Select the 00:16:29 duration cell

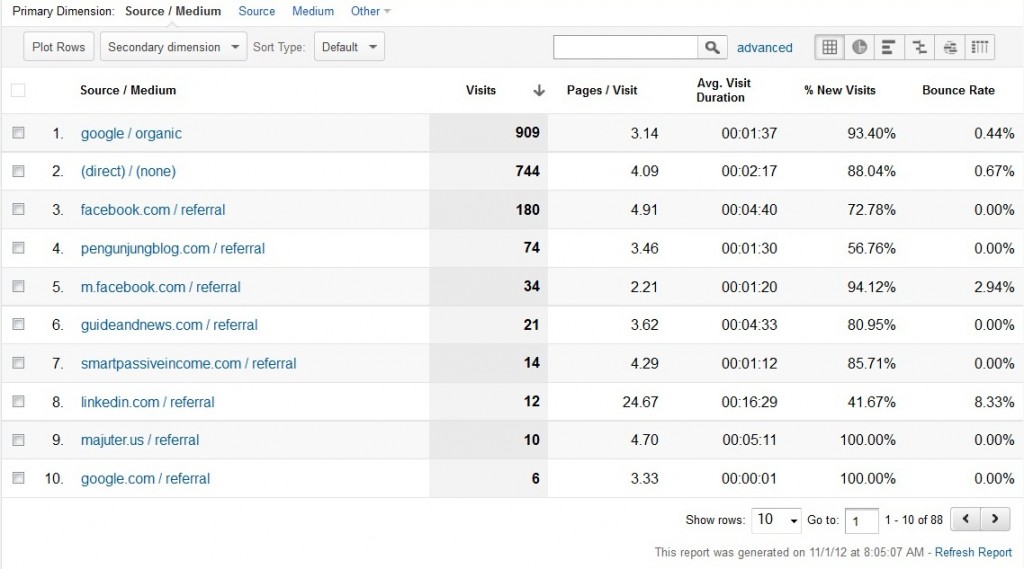point(749,402)
